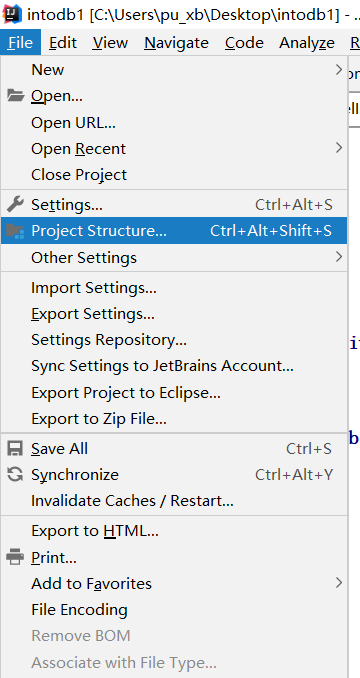
Task: Click the printer icon beside Print...
Action: point(15,557)
